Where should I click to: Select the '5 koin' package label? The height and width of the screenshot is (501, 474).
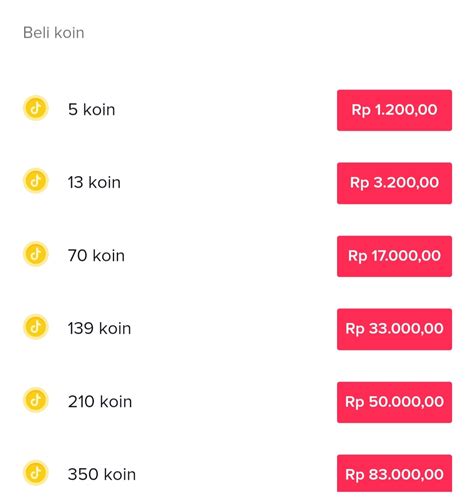coord(92,109)
